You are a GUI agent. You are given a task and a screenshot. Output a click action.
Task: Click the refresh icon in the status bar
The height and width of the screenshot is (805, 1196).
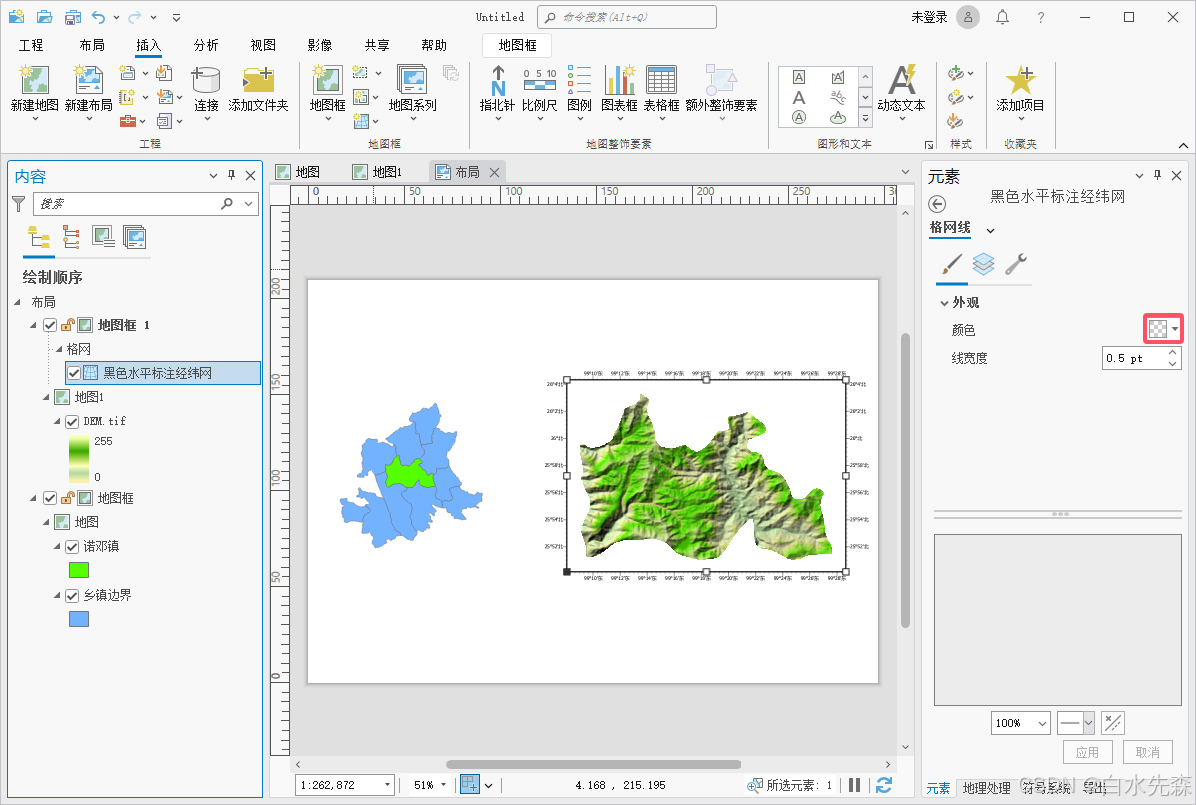(884, 784)
